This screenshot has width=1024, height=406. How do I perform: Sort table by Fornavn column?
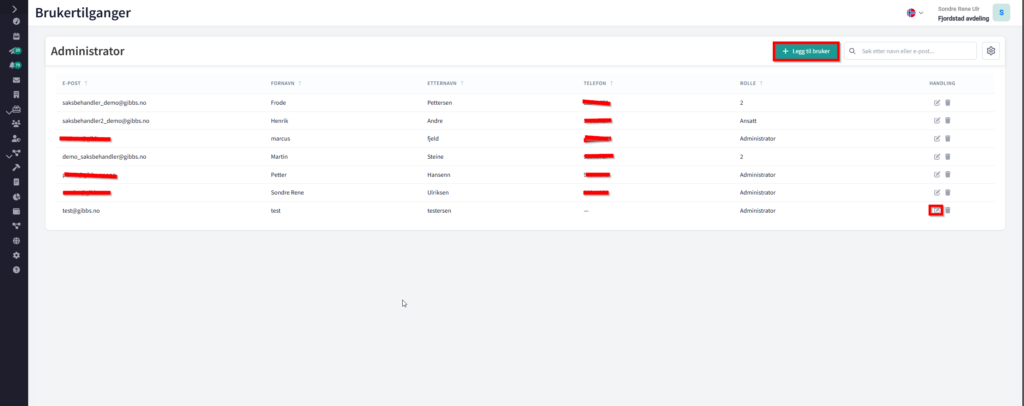(286, 83)
